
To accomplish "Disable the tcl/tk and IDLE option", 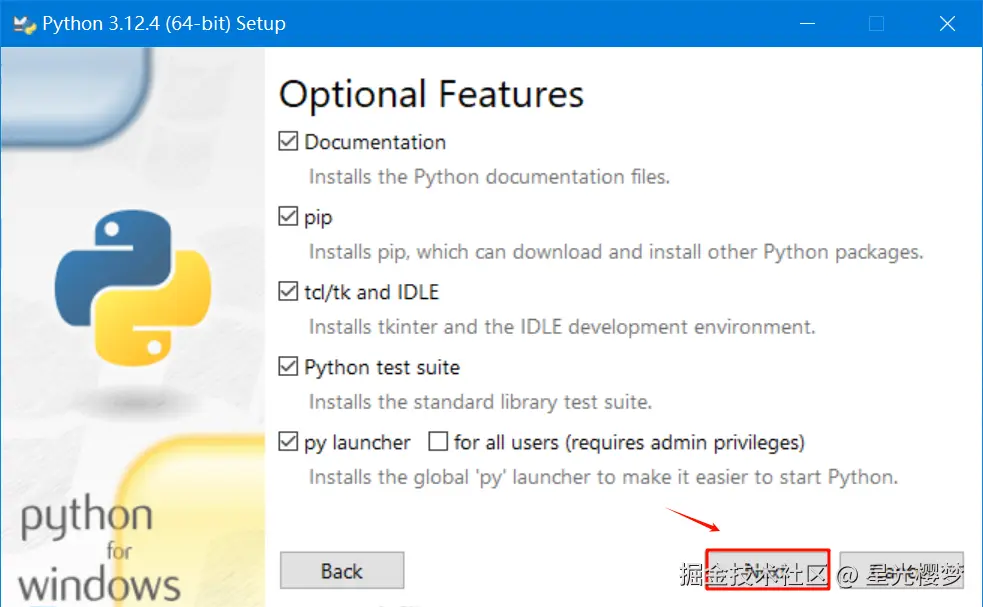I will click(288, 292).
